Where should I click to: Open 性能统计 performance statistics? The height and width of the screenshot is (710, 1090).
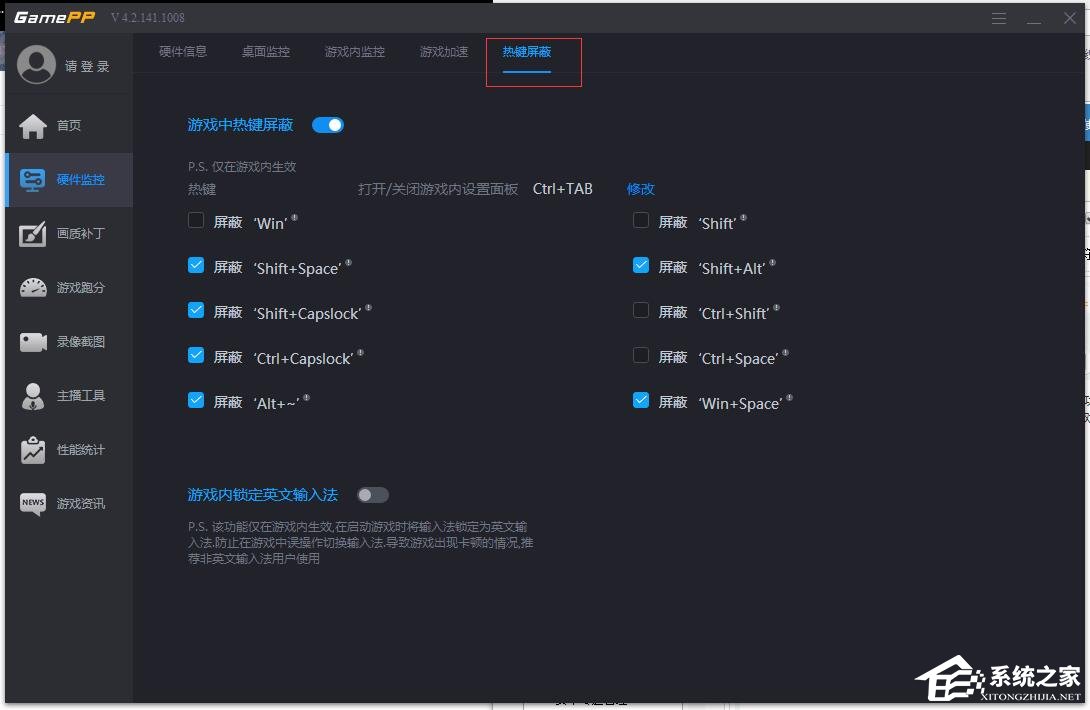click(x=67, y=449)
